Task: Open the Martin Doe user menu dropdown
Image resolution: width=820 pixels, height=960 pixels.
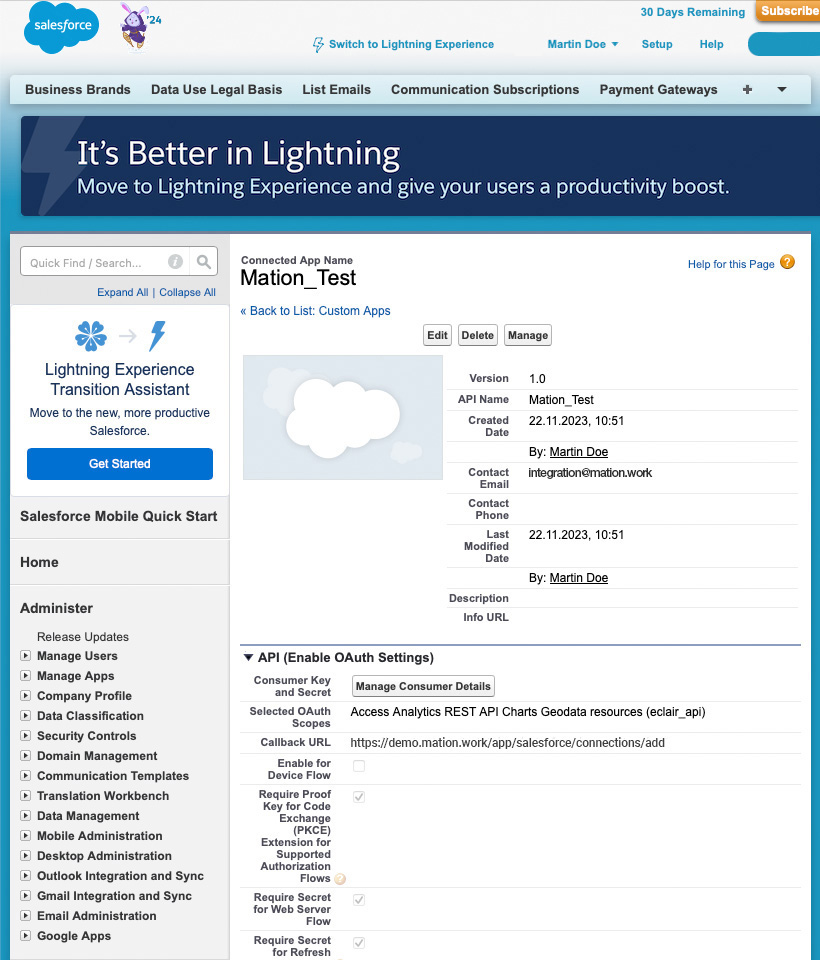Action: [582, 44]
